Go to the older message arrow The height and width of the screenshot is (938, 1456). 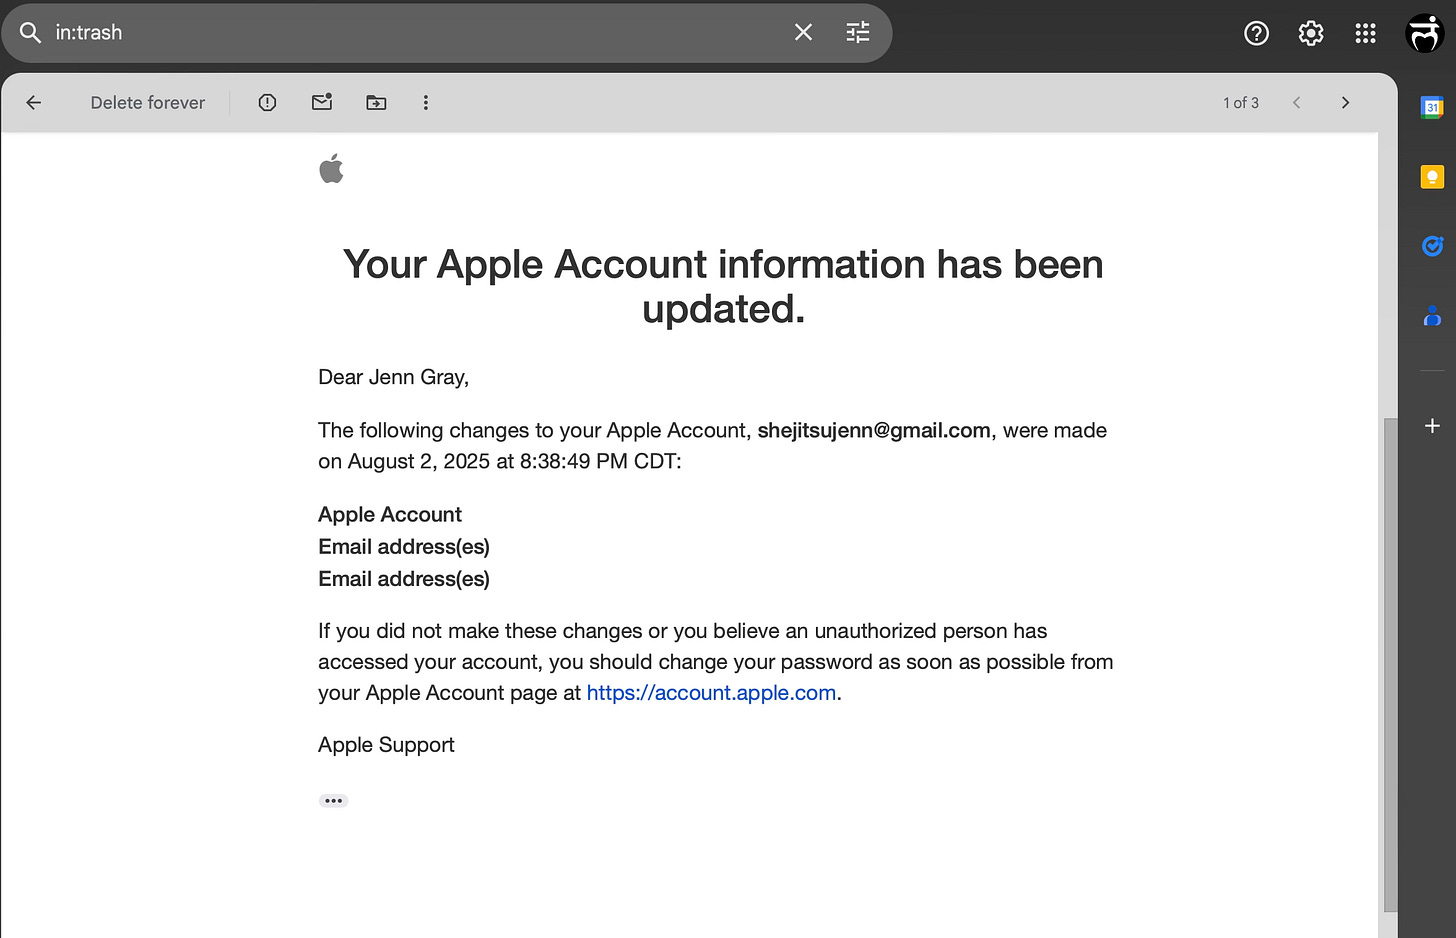click(x=1345, y=102)
